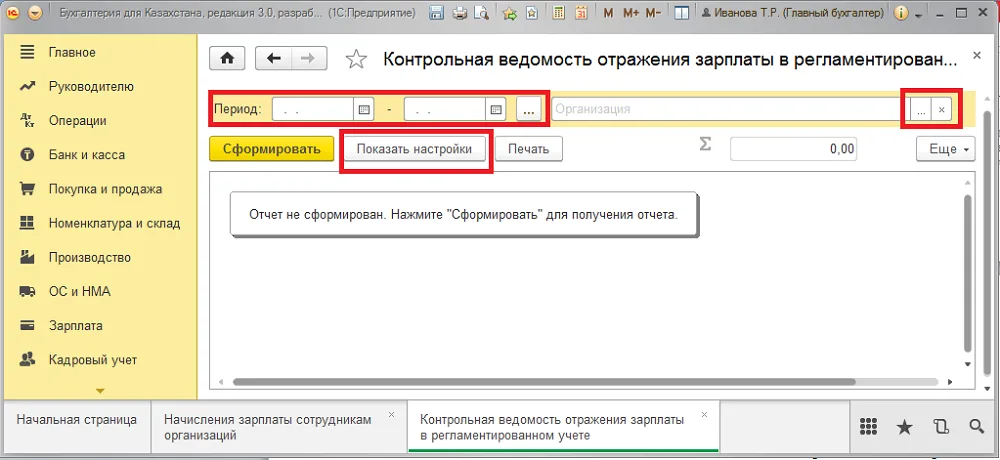Close the Начисления зарплаты tab

pos(390,415)
